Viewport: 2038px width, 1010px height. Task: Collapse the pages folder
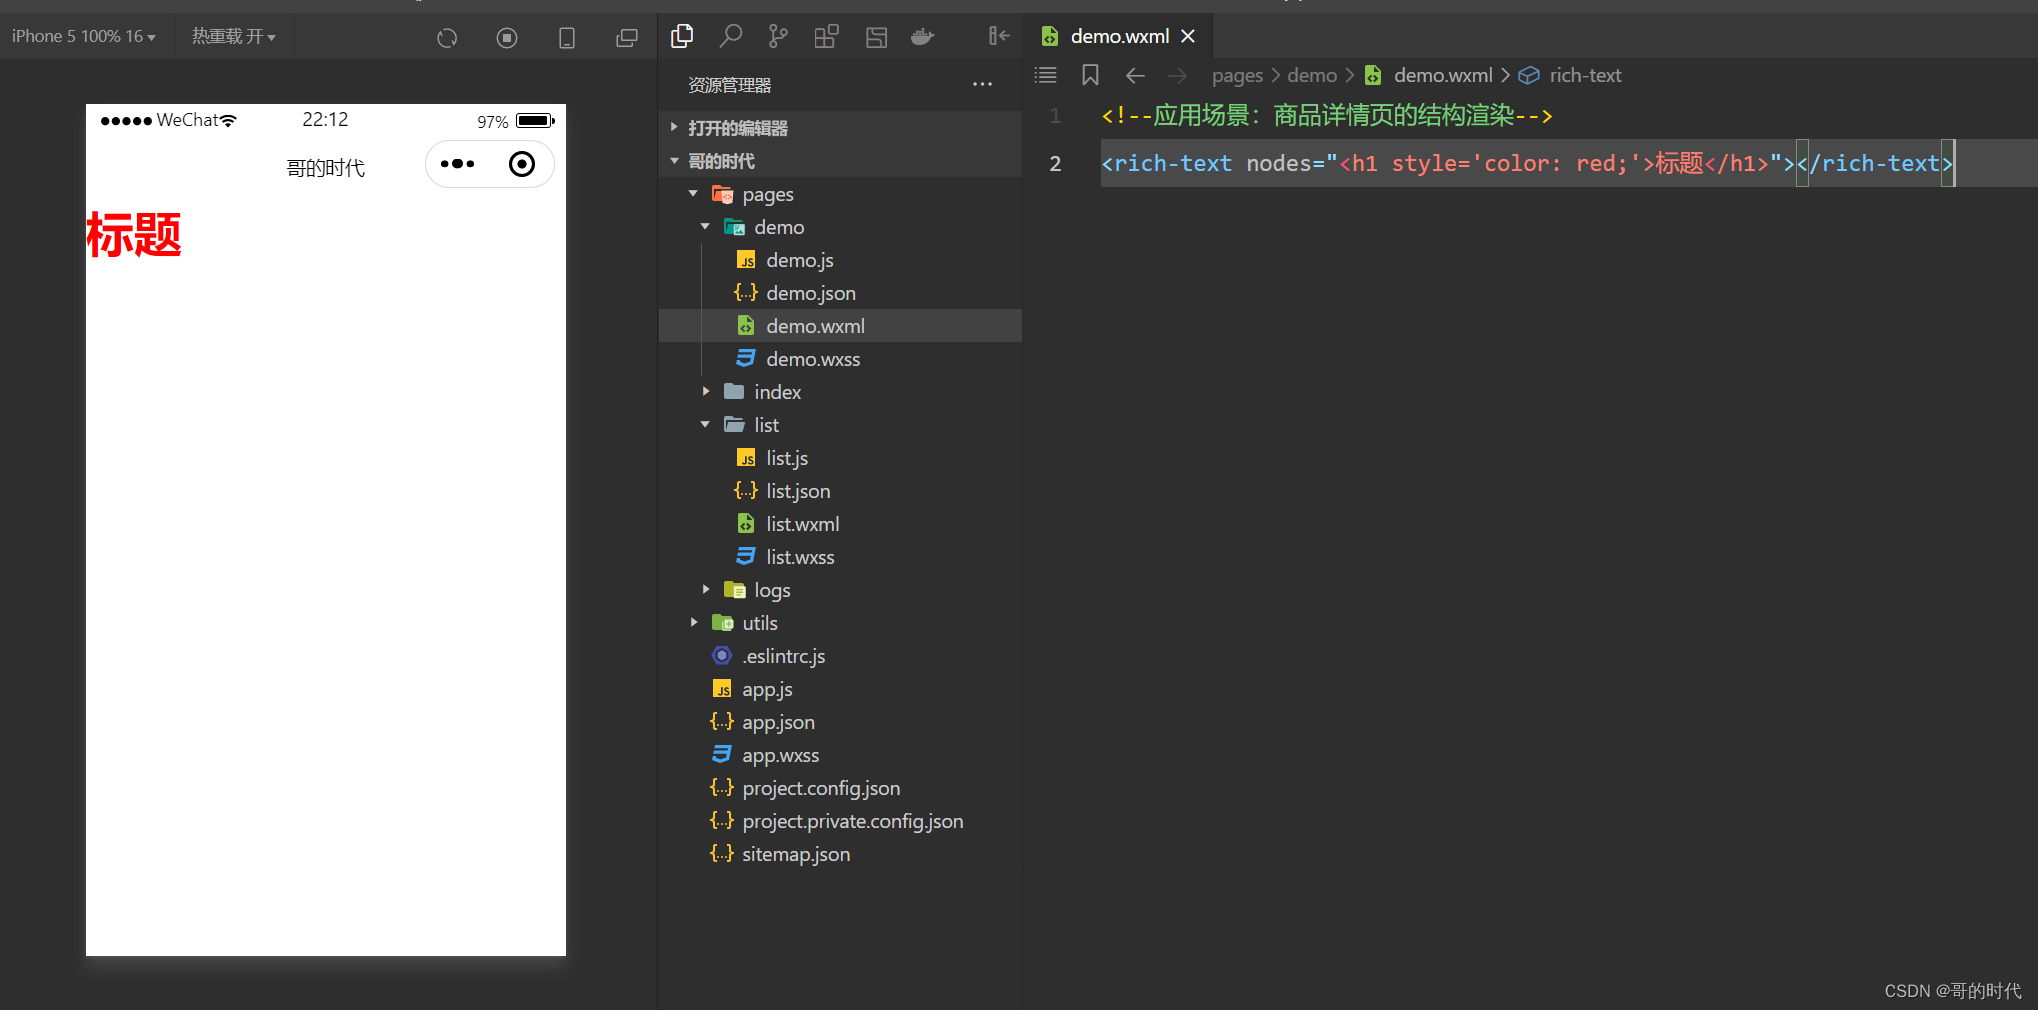tap(840, 194)
